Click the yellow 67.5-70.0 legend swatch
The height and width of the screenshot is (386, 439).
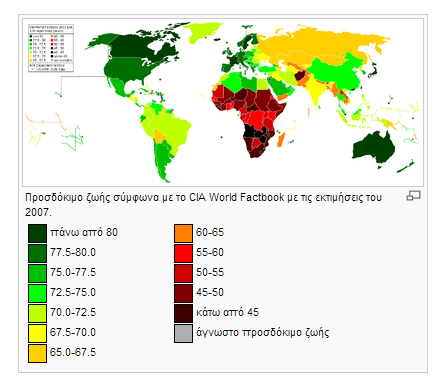[x=37, y=333]
